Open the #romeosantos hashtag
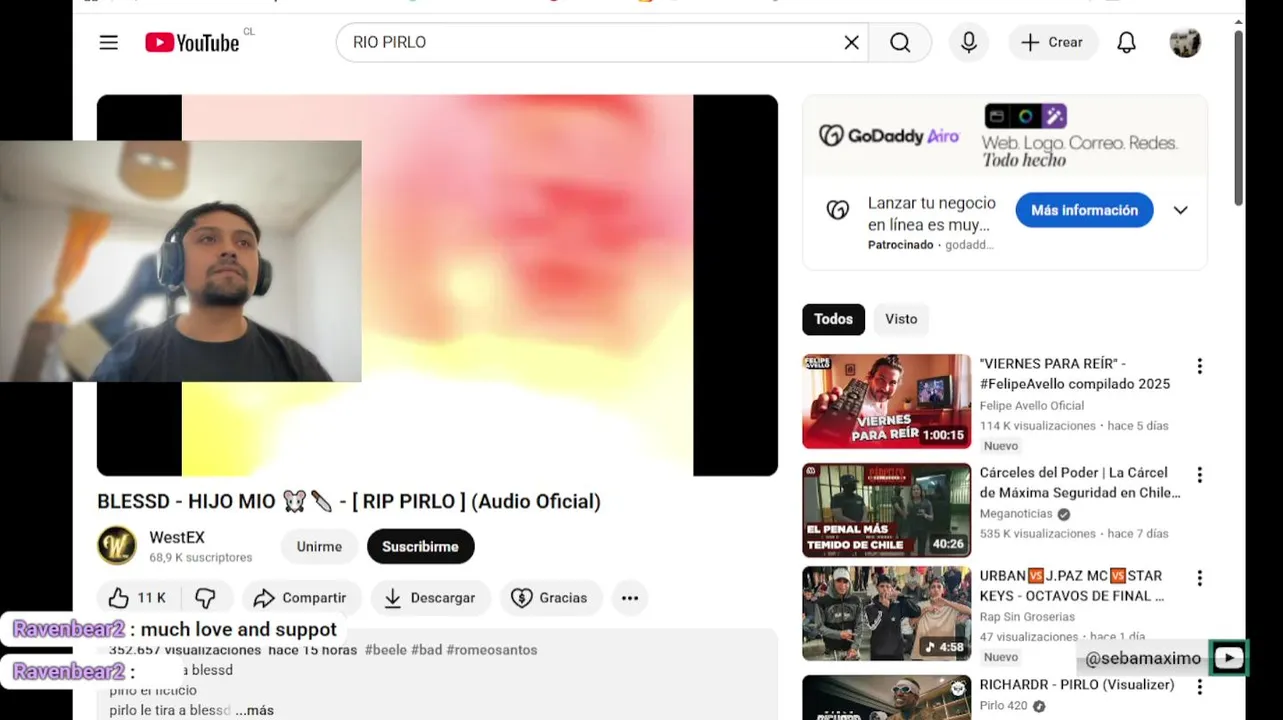This screenshot has width=1283, height=720. click(x=492, y=650)
